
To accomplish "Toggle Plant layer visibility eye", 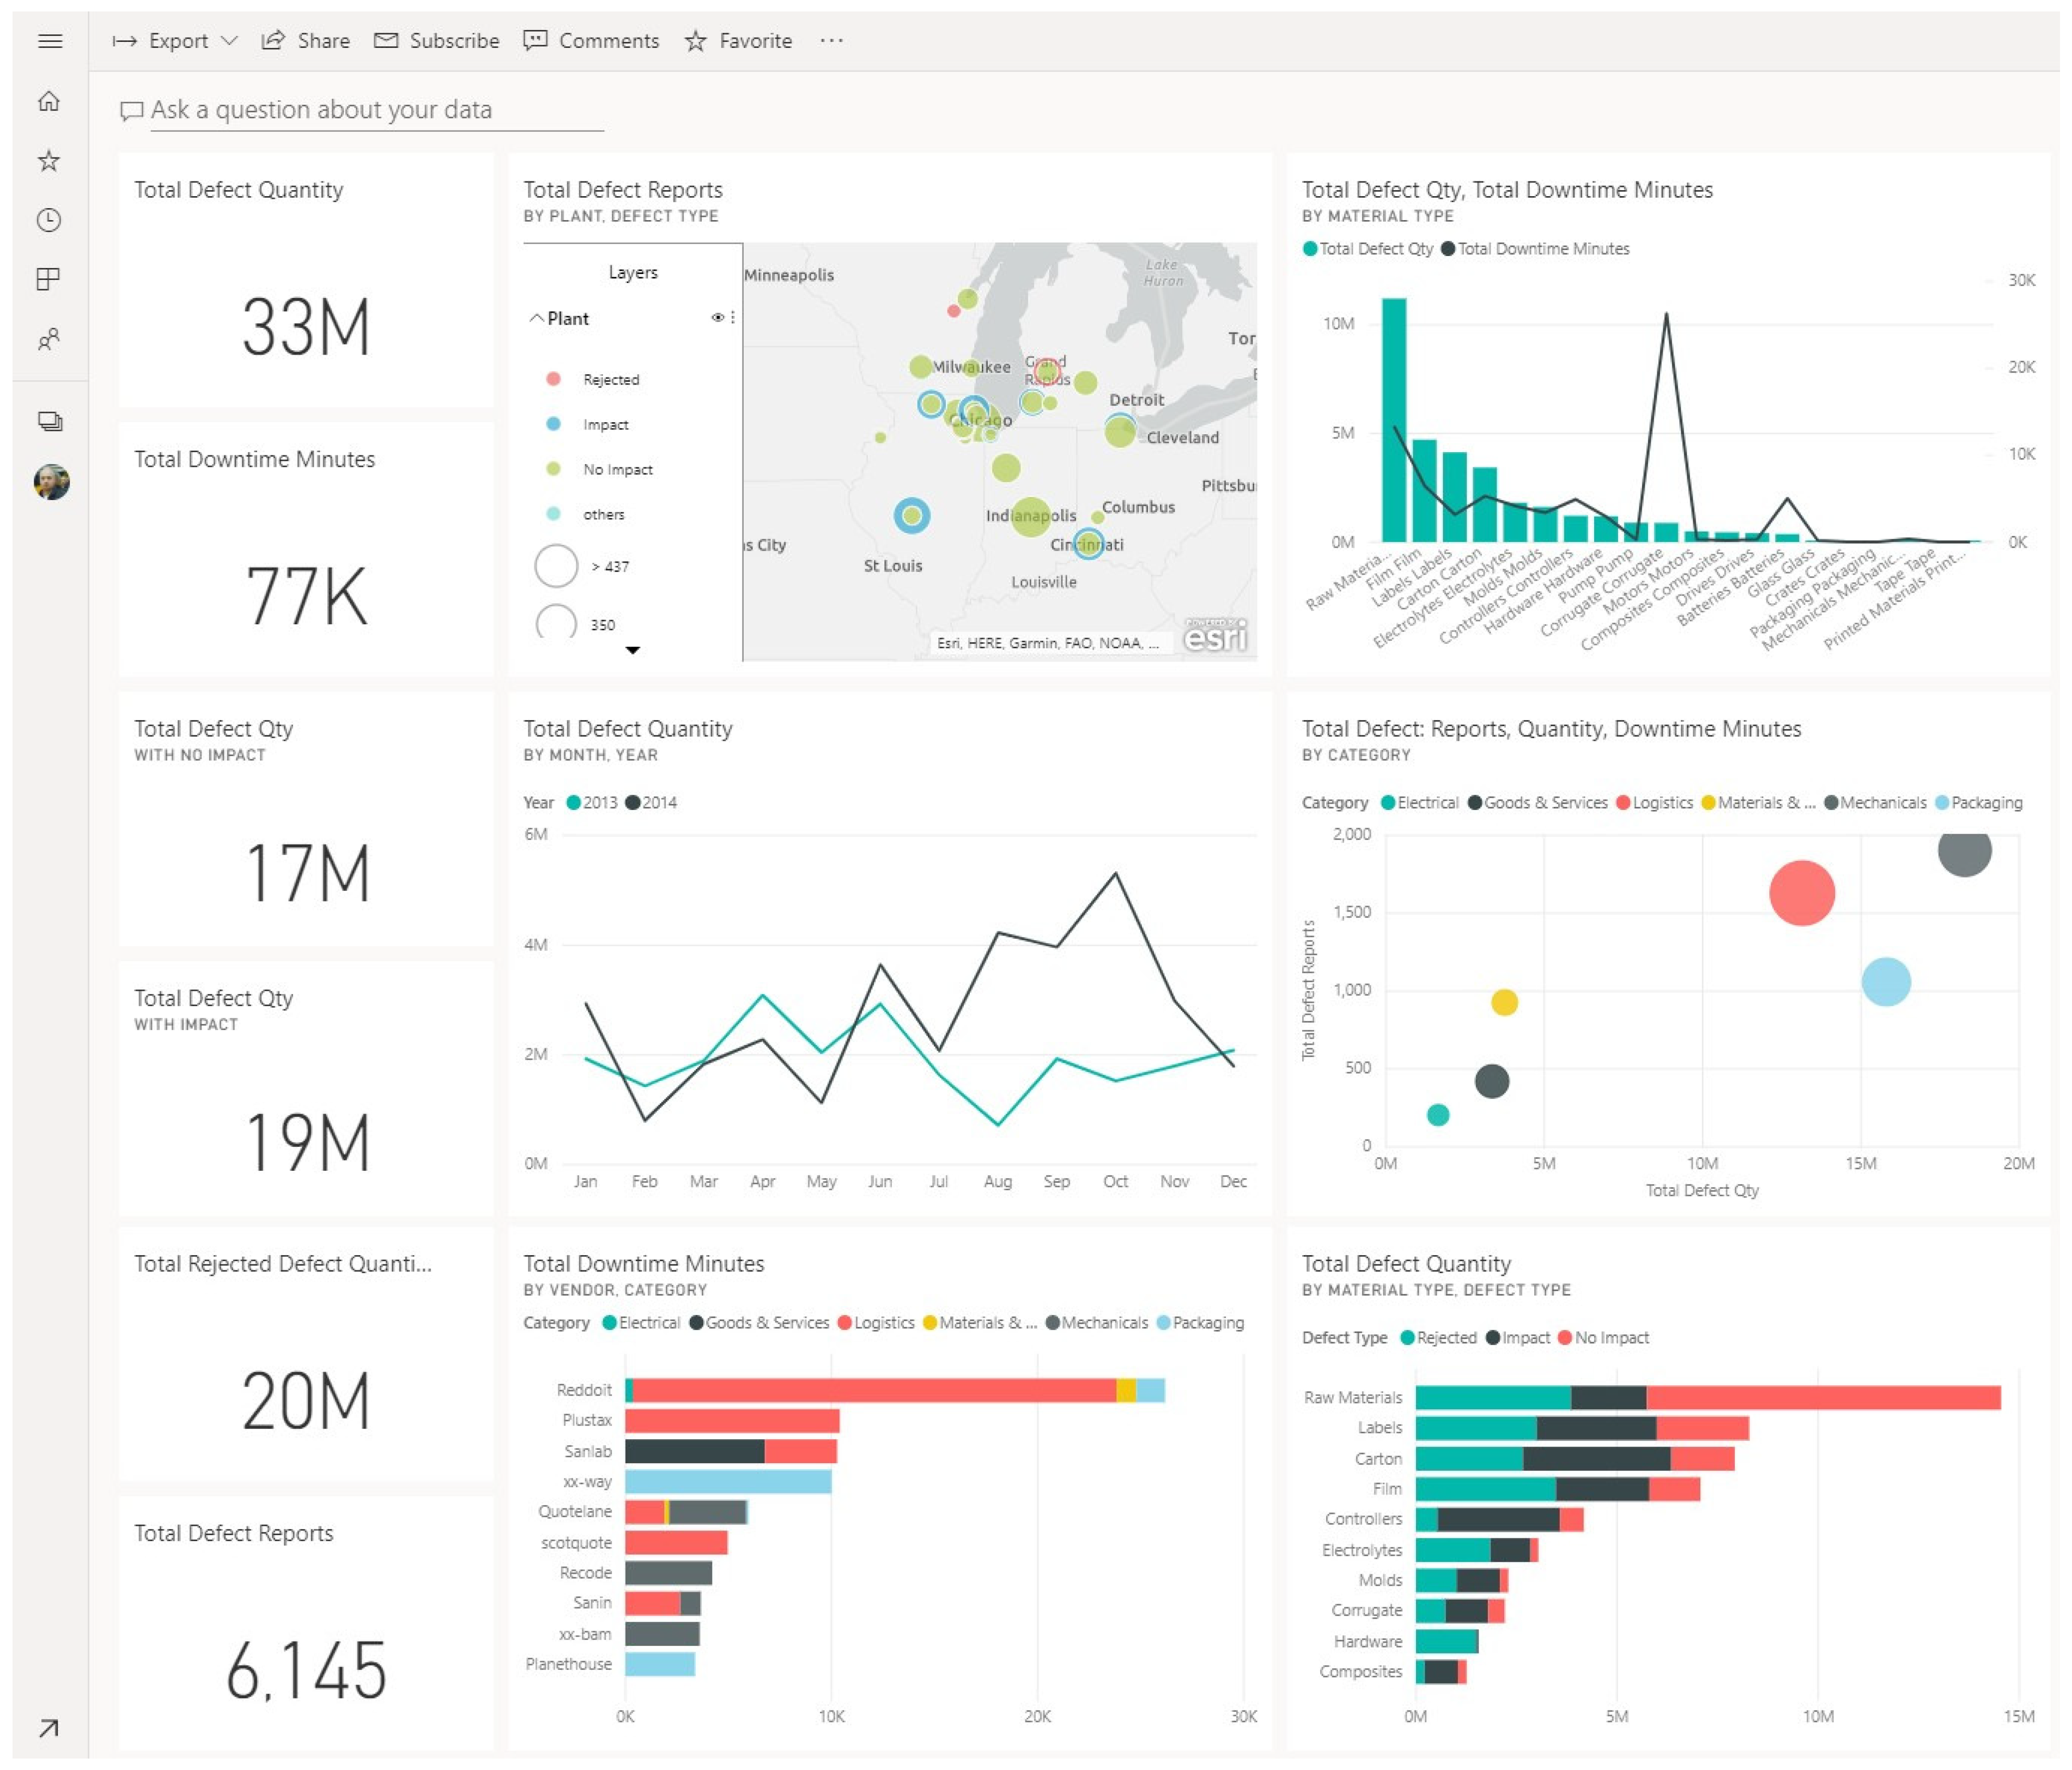I will (x=717, y=318).
